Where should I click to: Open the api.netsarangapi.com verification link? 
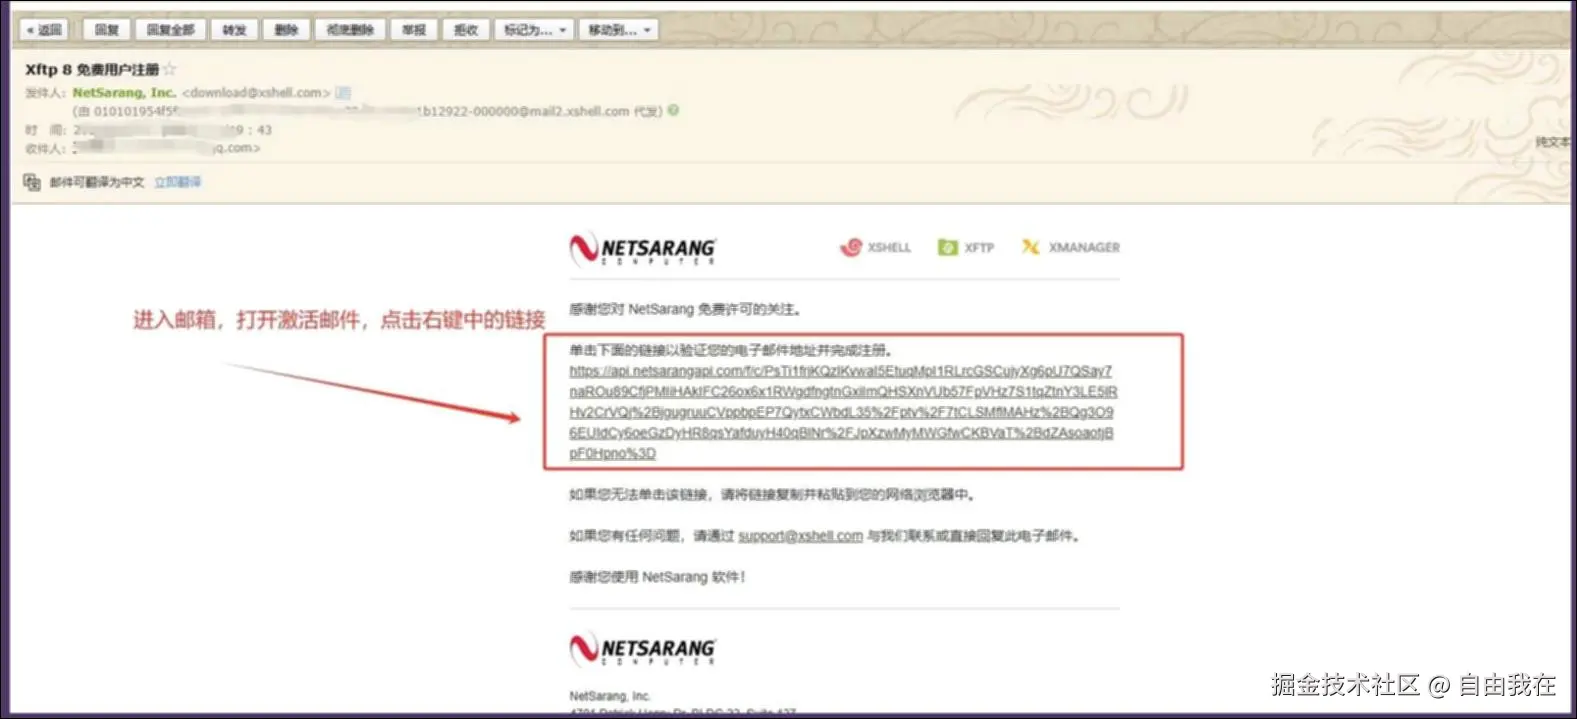click(x=842, y=412)
